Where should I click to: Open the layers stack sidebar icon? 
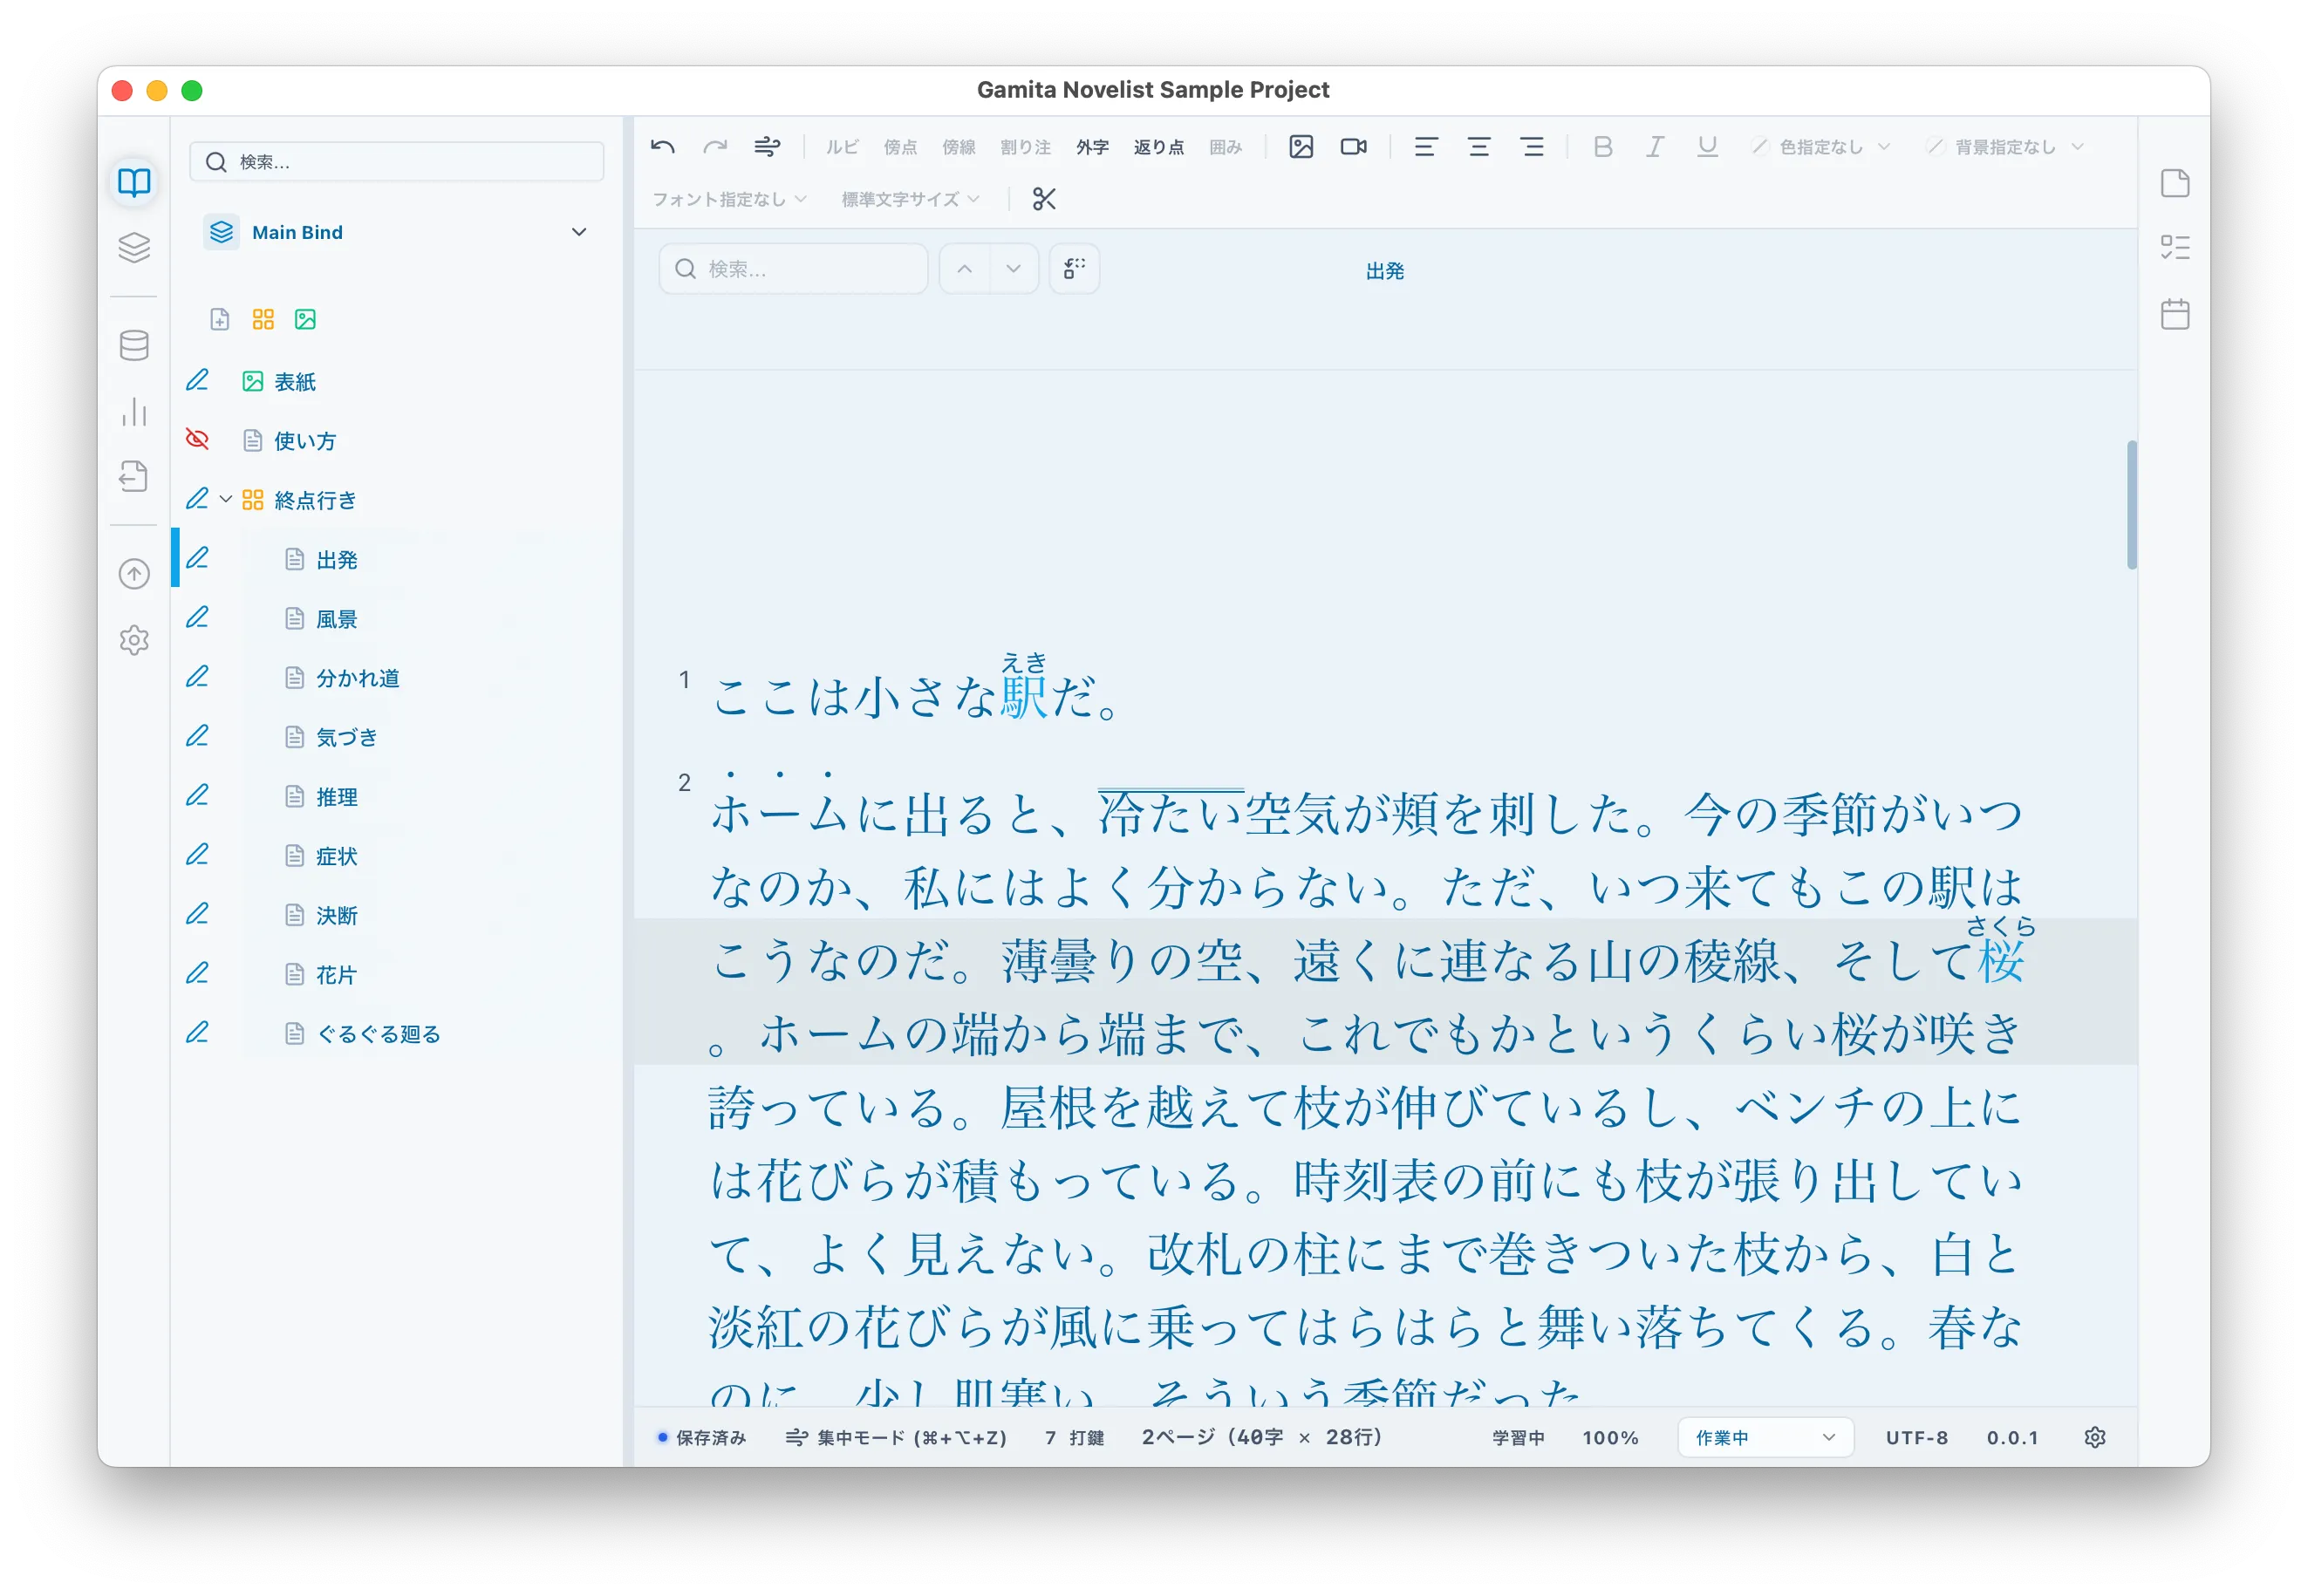click(x=134, y=247)
